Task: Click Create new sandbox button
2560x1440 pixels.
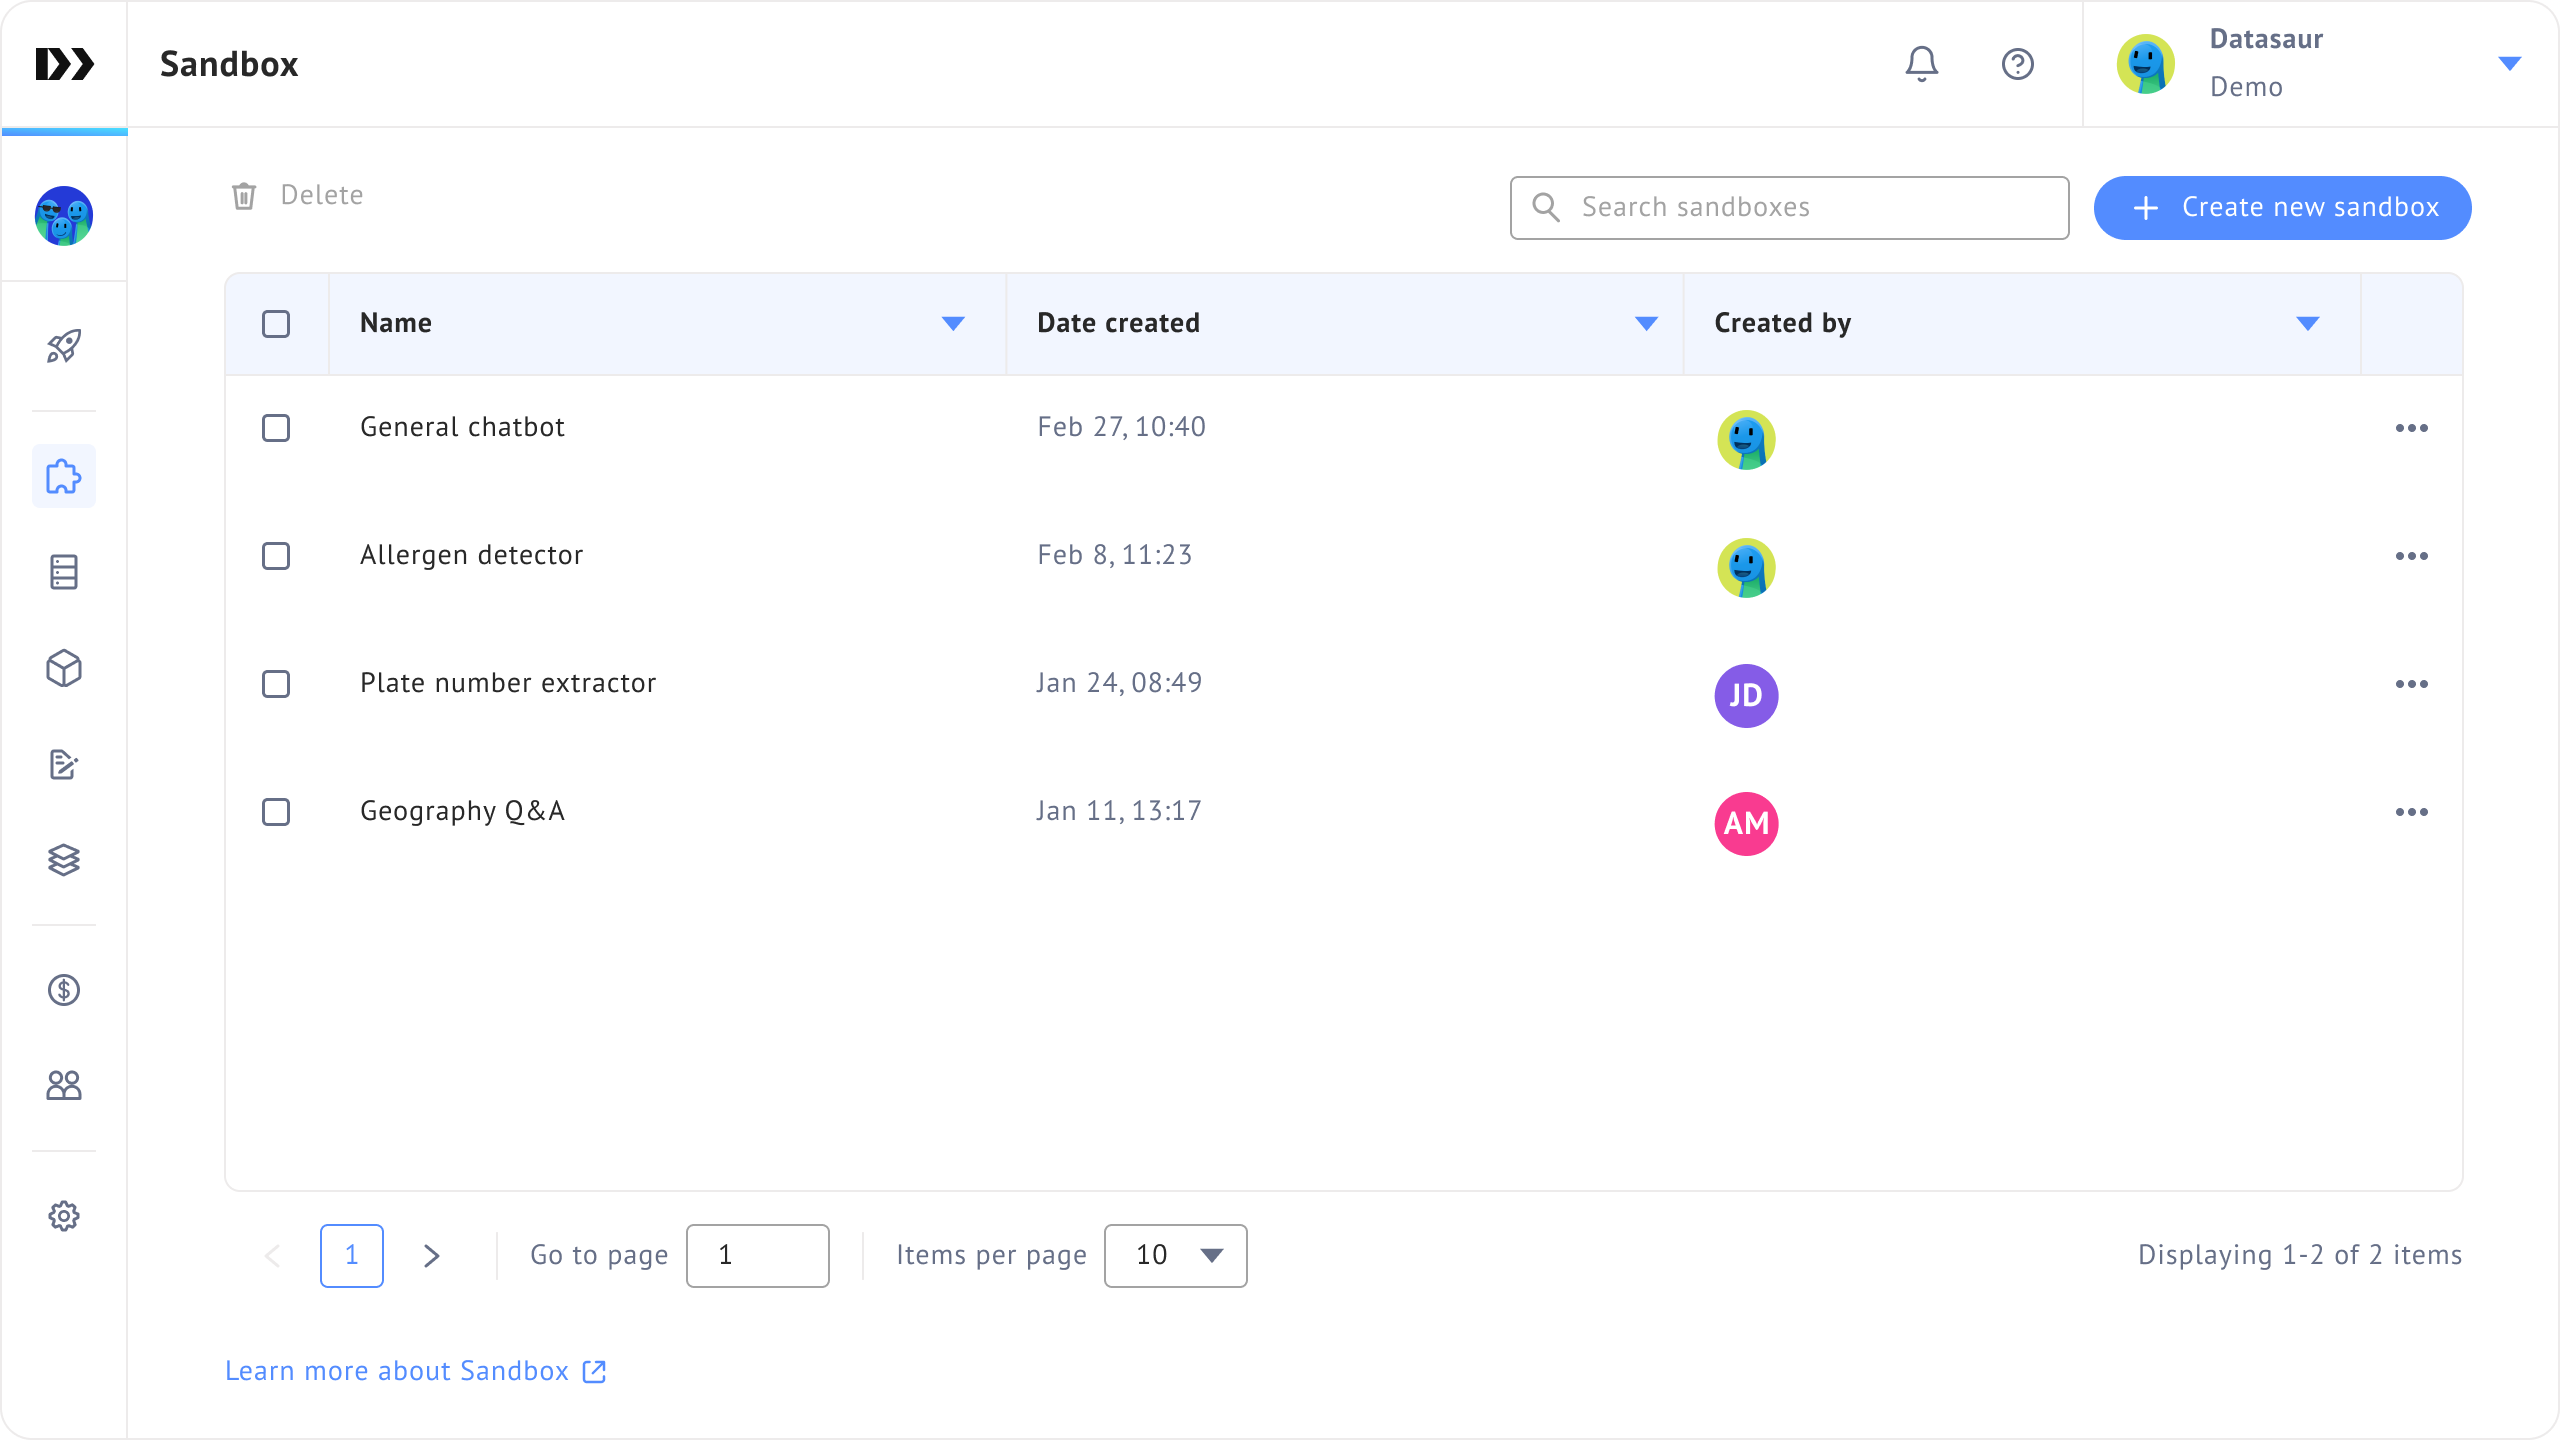Action: [x=2282, y=208]
